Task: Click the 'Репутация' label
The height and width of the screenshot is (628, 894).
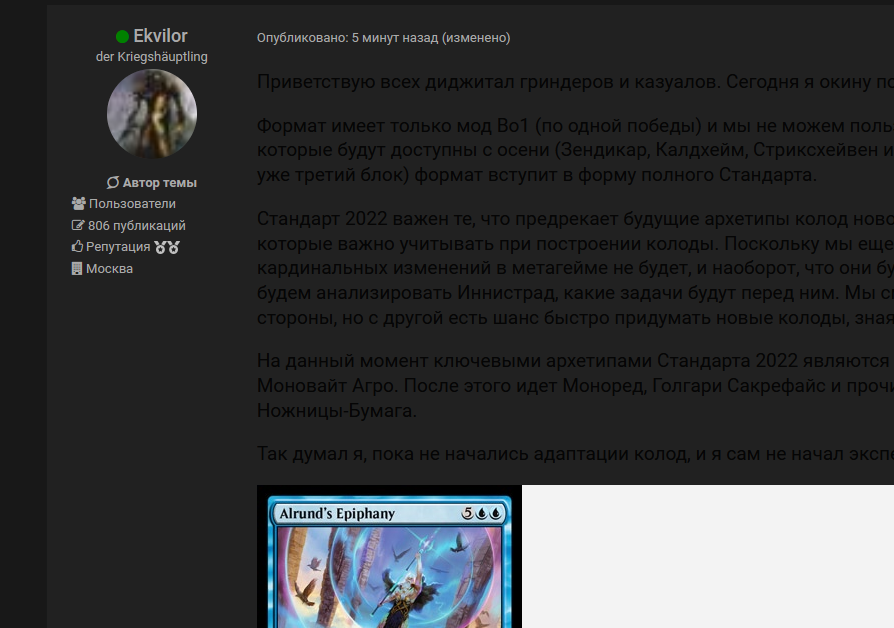Action: click(x=118, y=247)
